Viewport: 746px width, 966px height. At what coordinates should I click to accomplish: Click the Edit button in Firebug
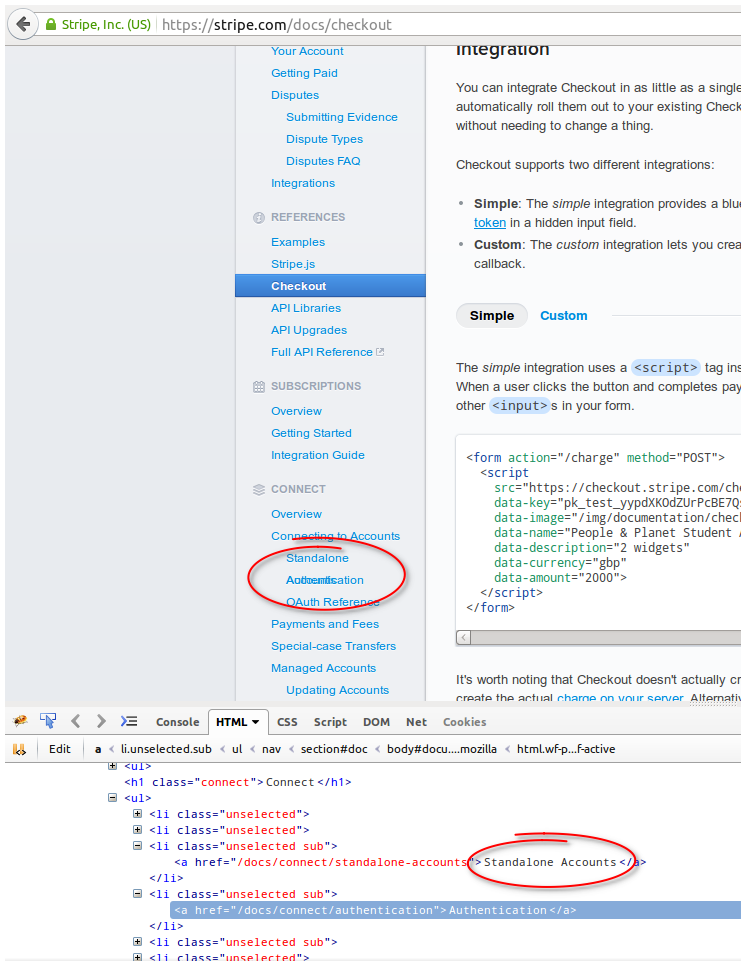pyautogui.click(x=60, y=749)
